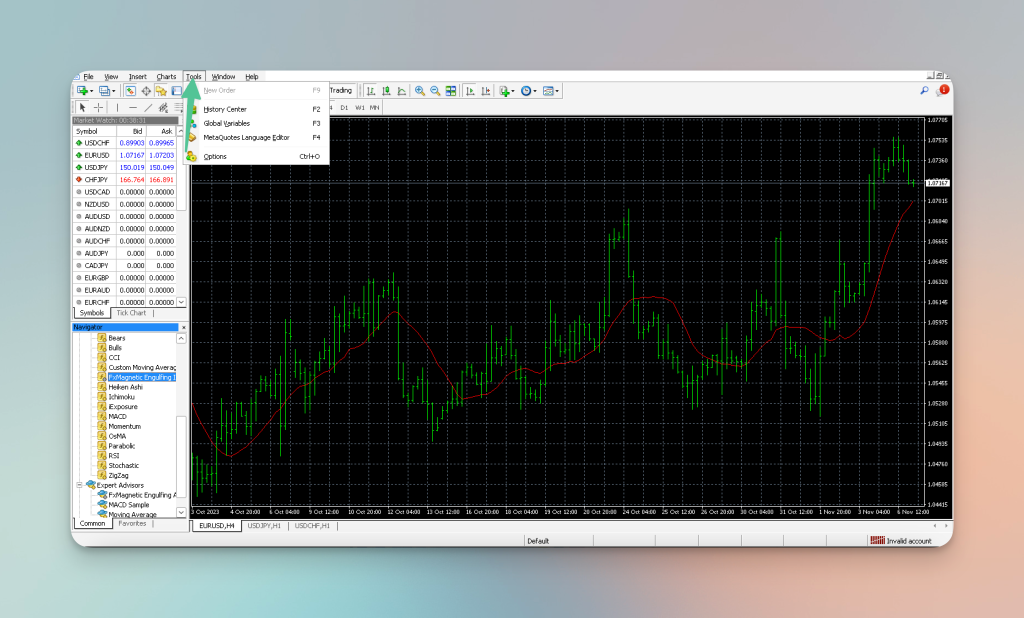Collapse the Expert Advisors tree node
The image size is (1024, 618).
click(x=79, y=485)
